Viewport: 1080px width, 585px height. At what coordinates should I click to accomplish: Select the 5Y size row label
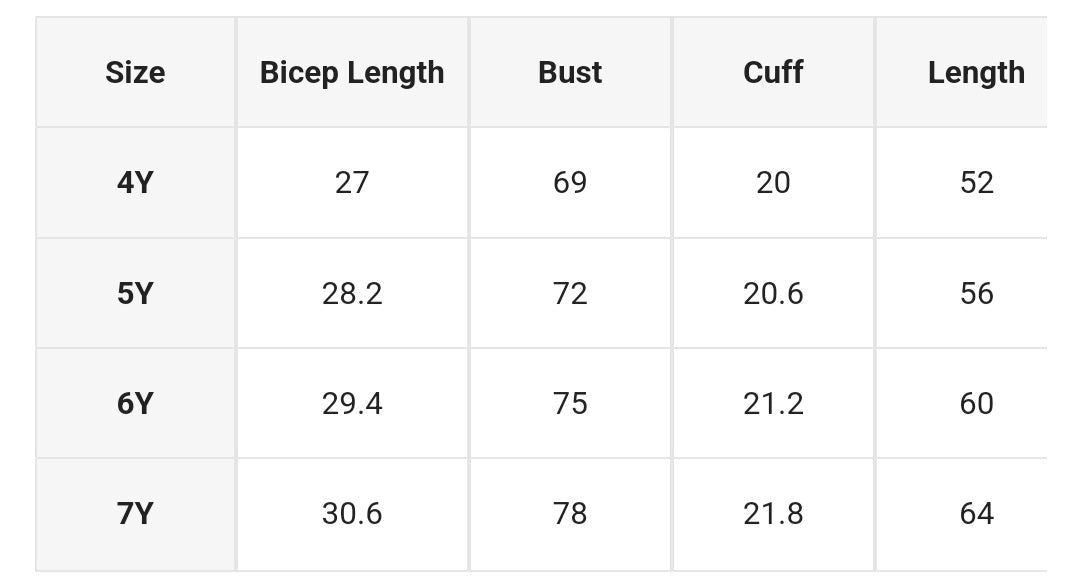[x=135, y=294]
